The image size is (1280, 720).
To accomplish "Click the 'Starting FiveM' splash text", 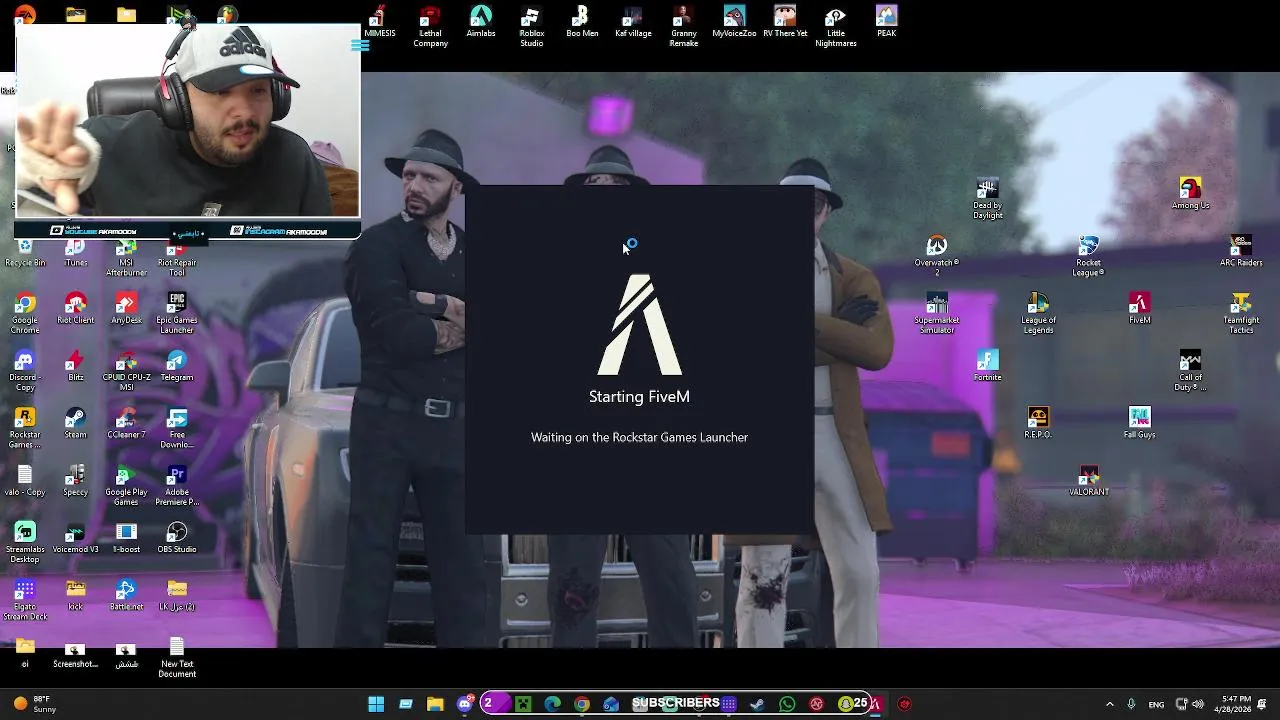I will click(x=639, y=397).
